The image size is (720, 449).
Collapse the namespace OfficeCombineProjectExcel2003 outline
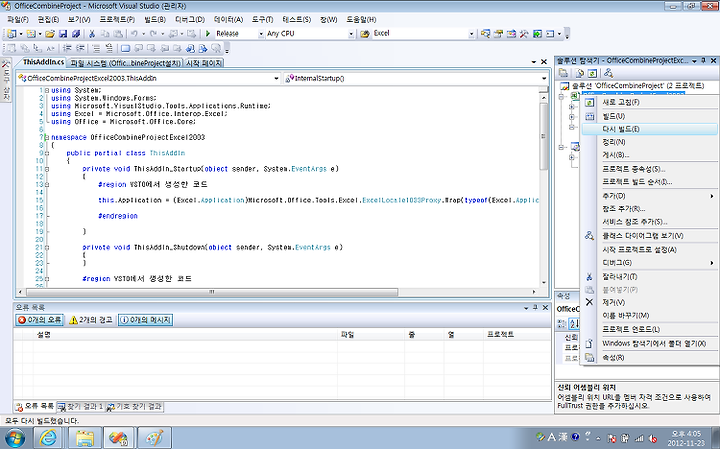tap(47, 137)
